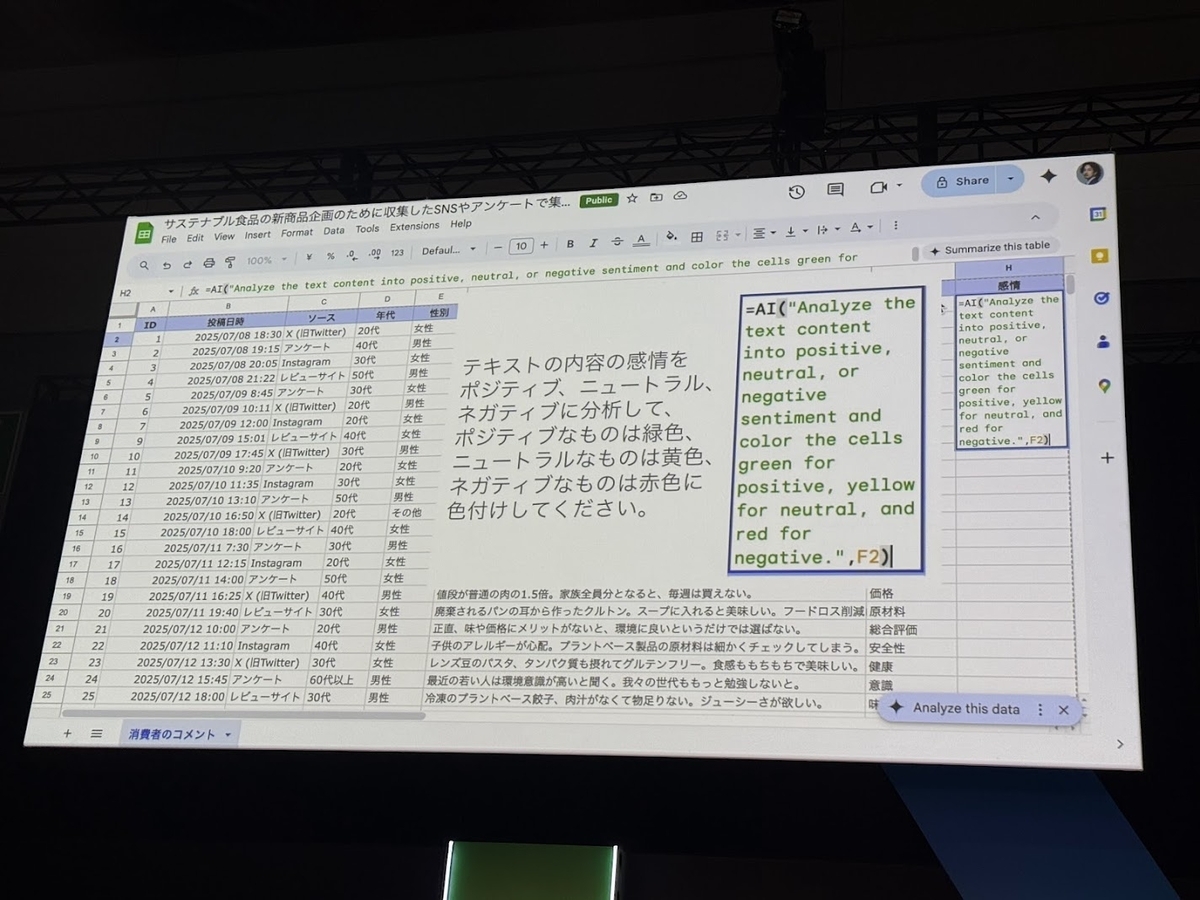Search the toolbar menus magnifier

pos(144,265)
